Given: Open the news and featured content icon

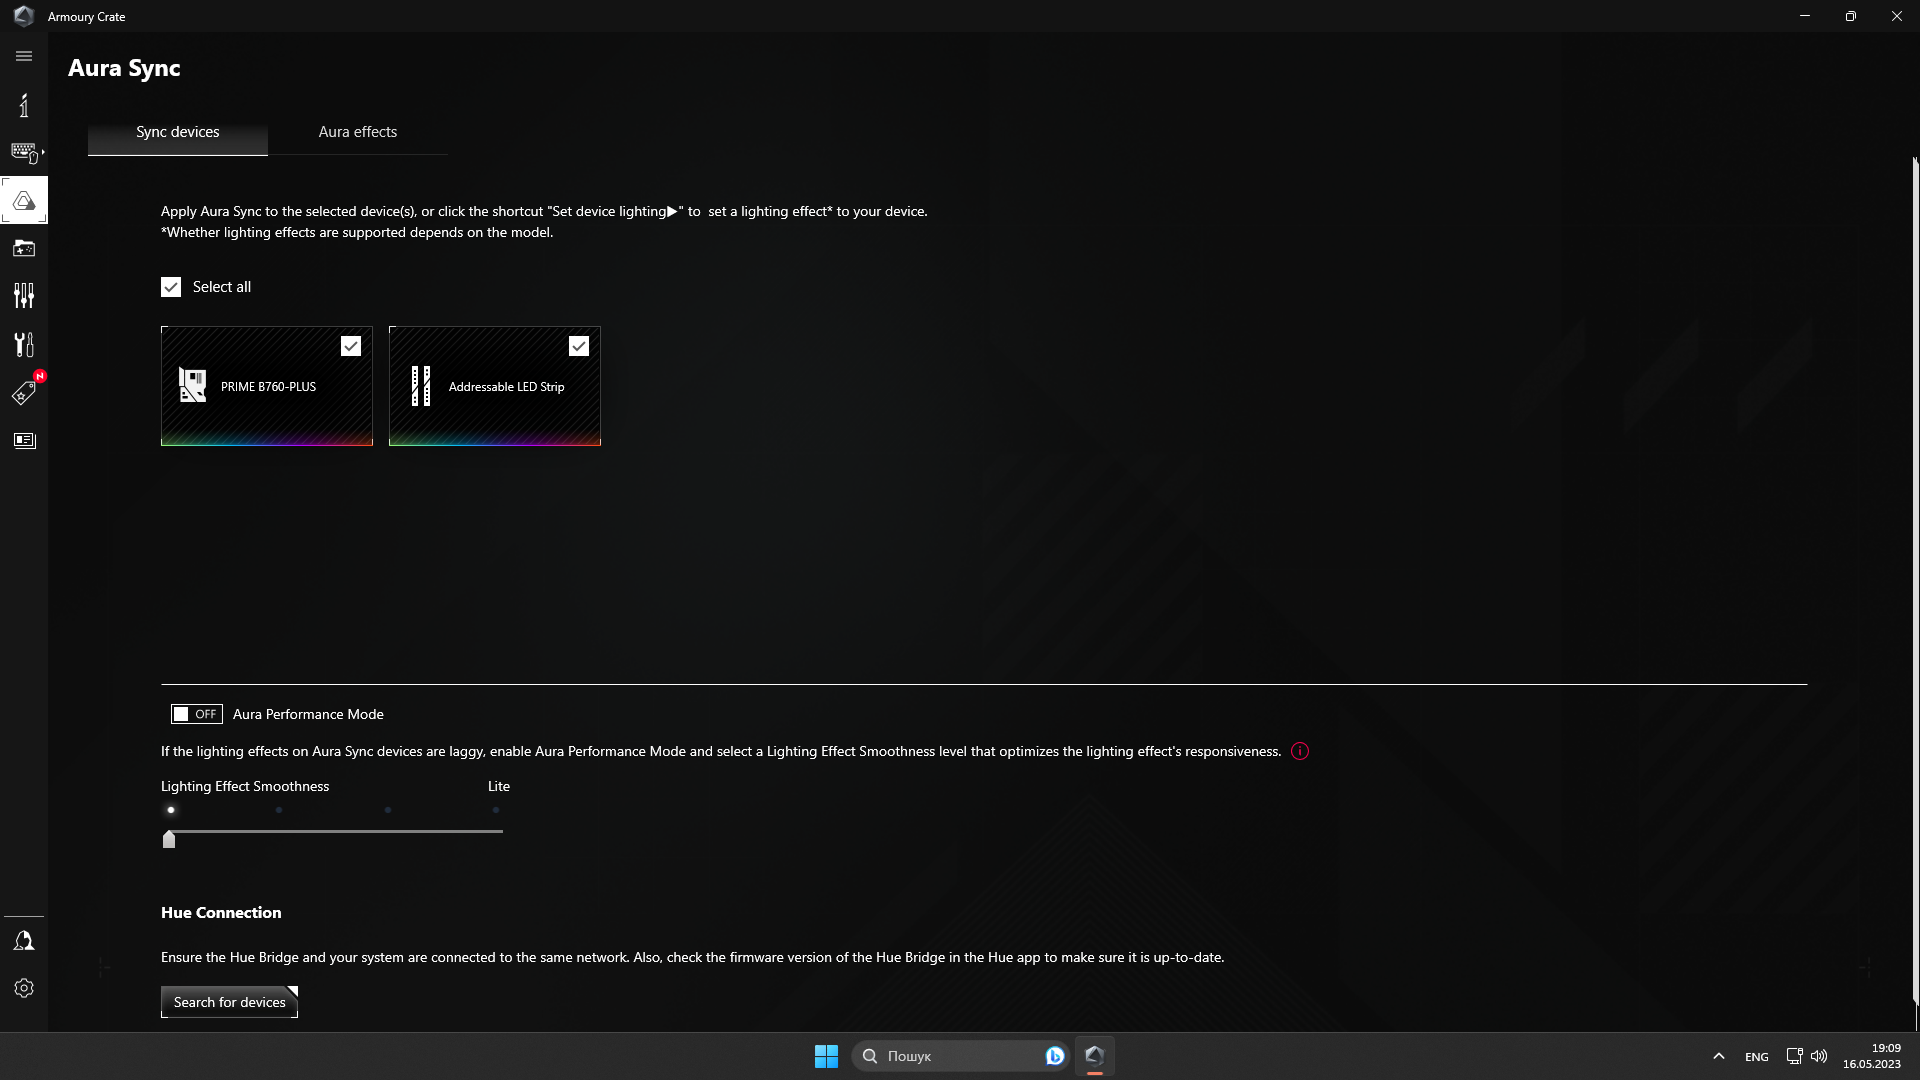Looking at the screenshot, I should [x=24, y=440].
